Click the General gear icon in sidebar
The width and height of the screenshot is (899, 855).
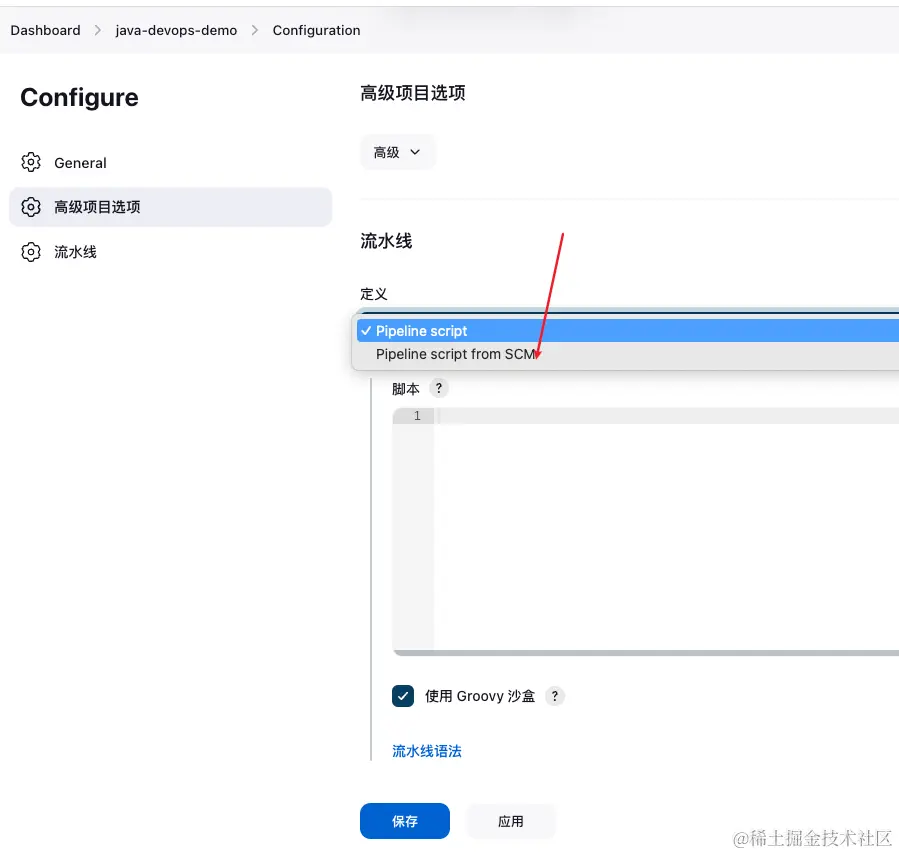tap(31, 162)
